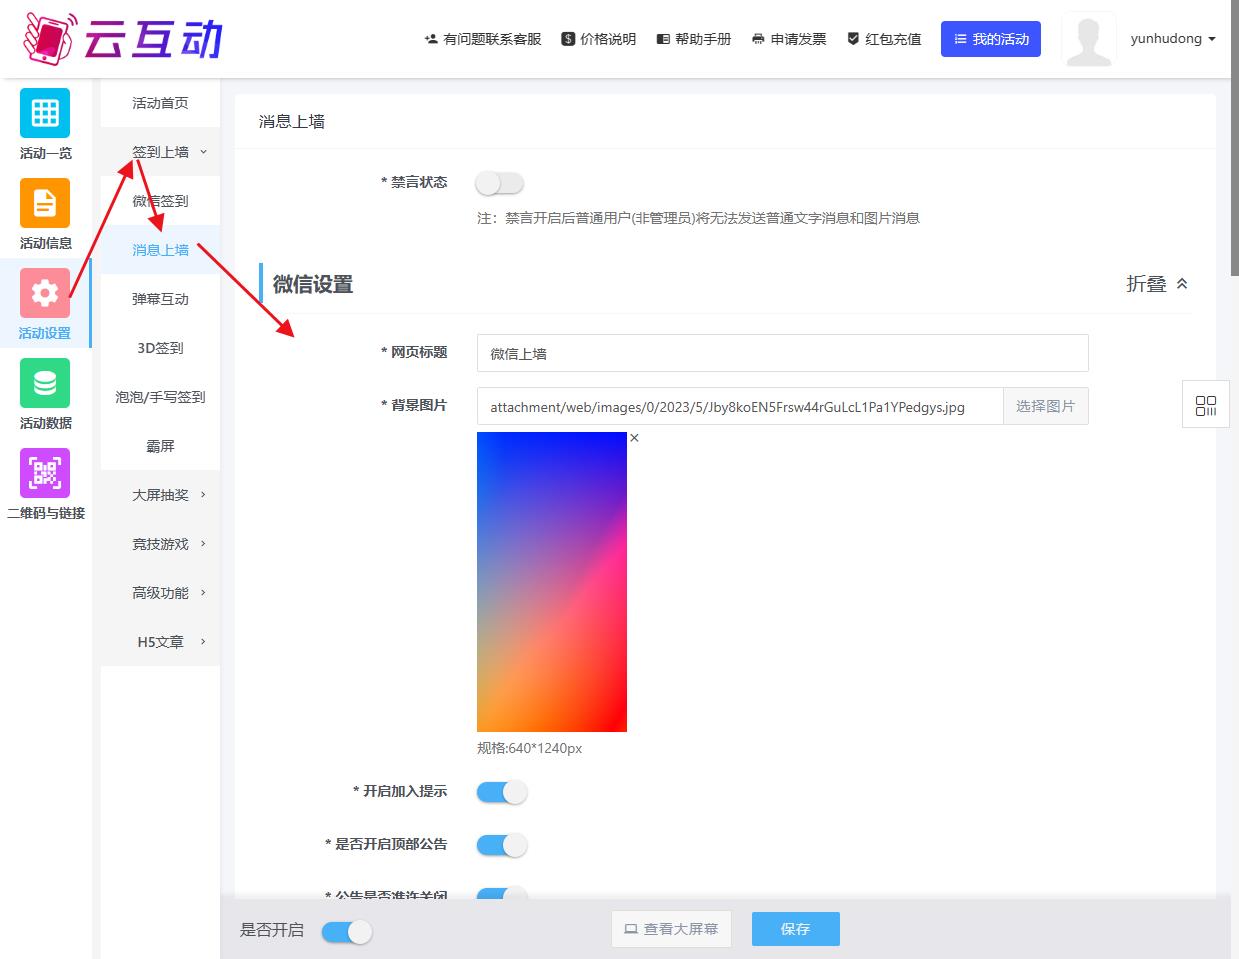Expand the 大屏抽奖 submenu

(167, 495)
